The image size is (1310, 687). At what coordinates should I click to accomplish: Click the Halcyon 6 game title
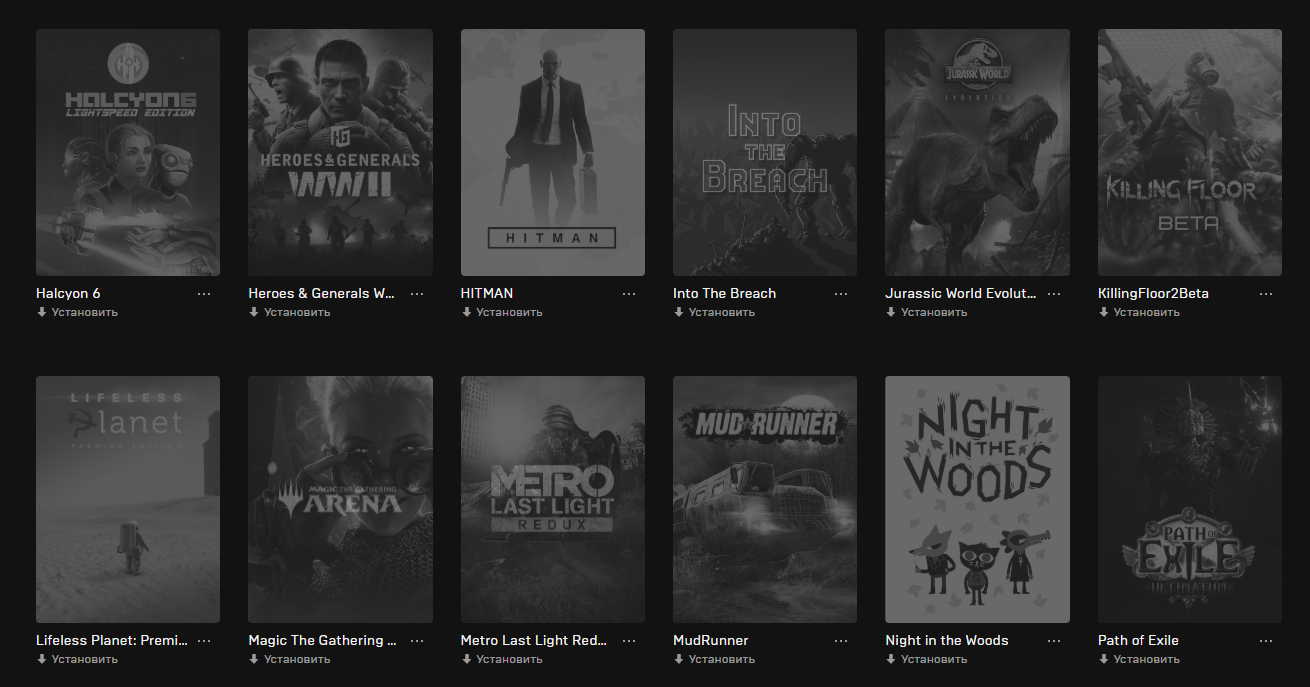tap(68, 293)
